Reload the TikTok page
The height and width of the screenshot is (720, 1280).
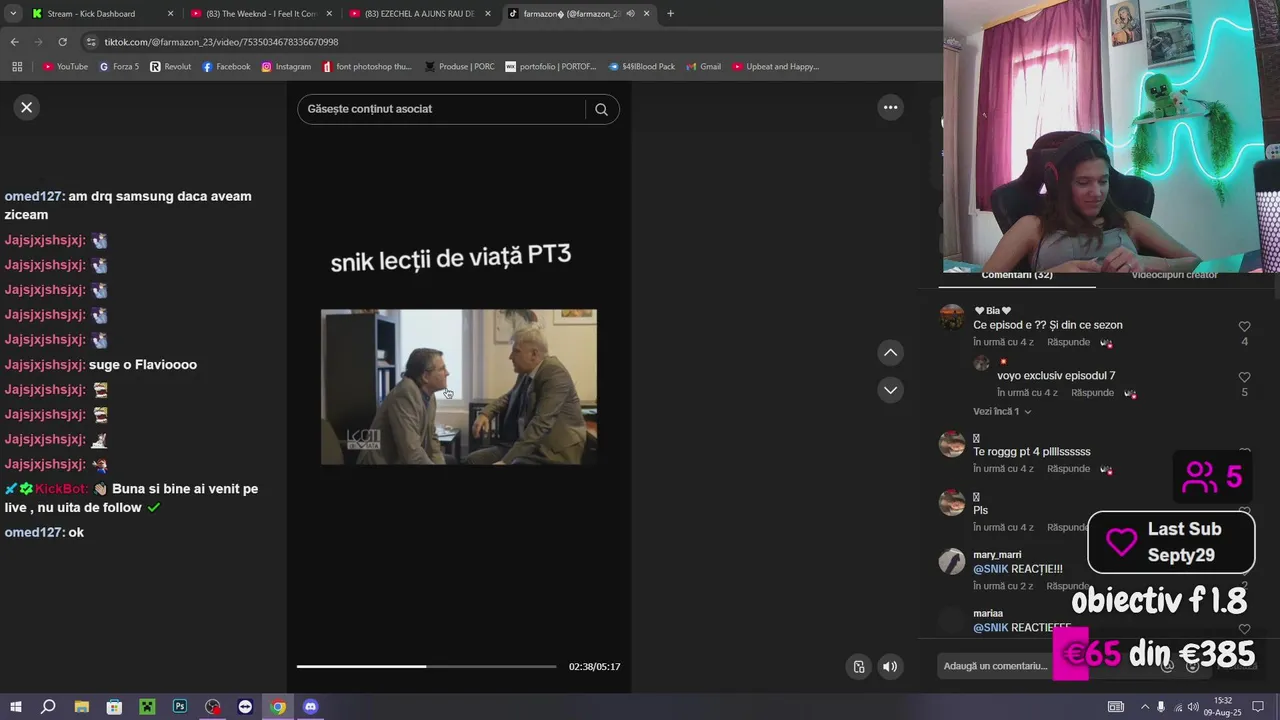[x=62, y=42]
